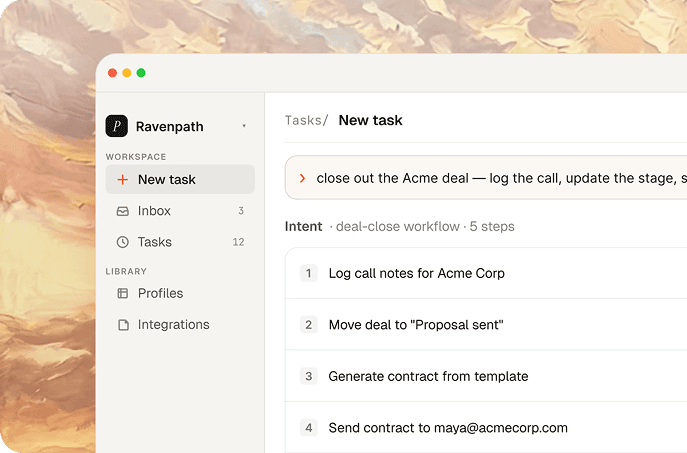Click the WORKSPACE section header
Image resolution: width=687 pixels, height=453 pixels.
[x=136, y=157]
